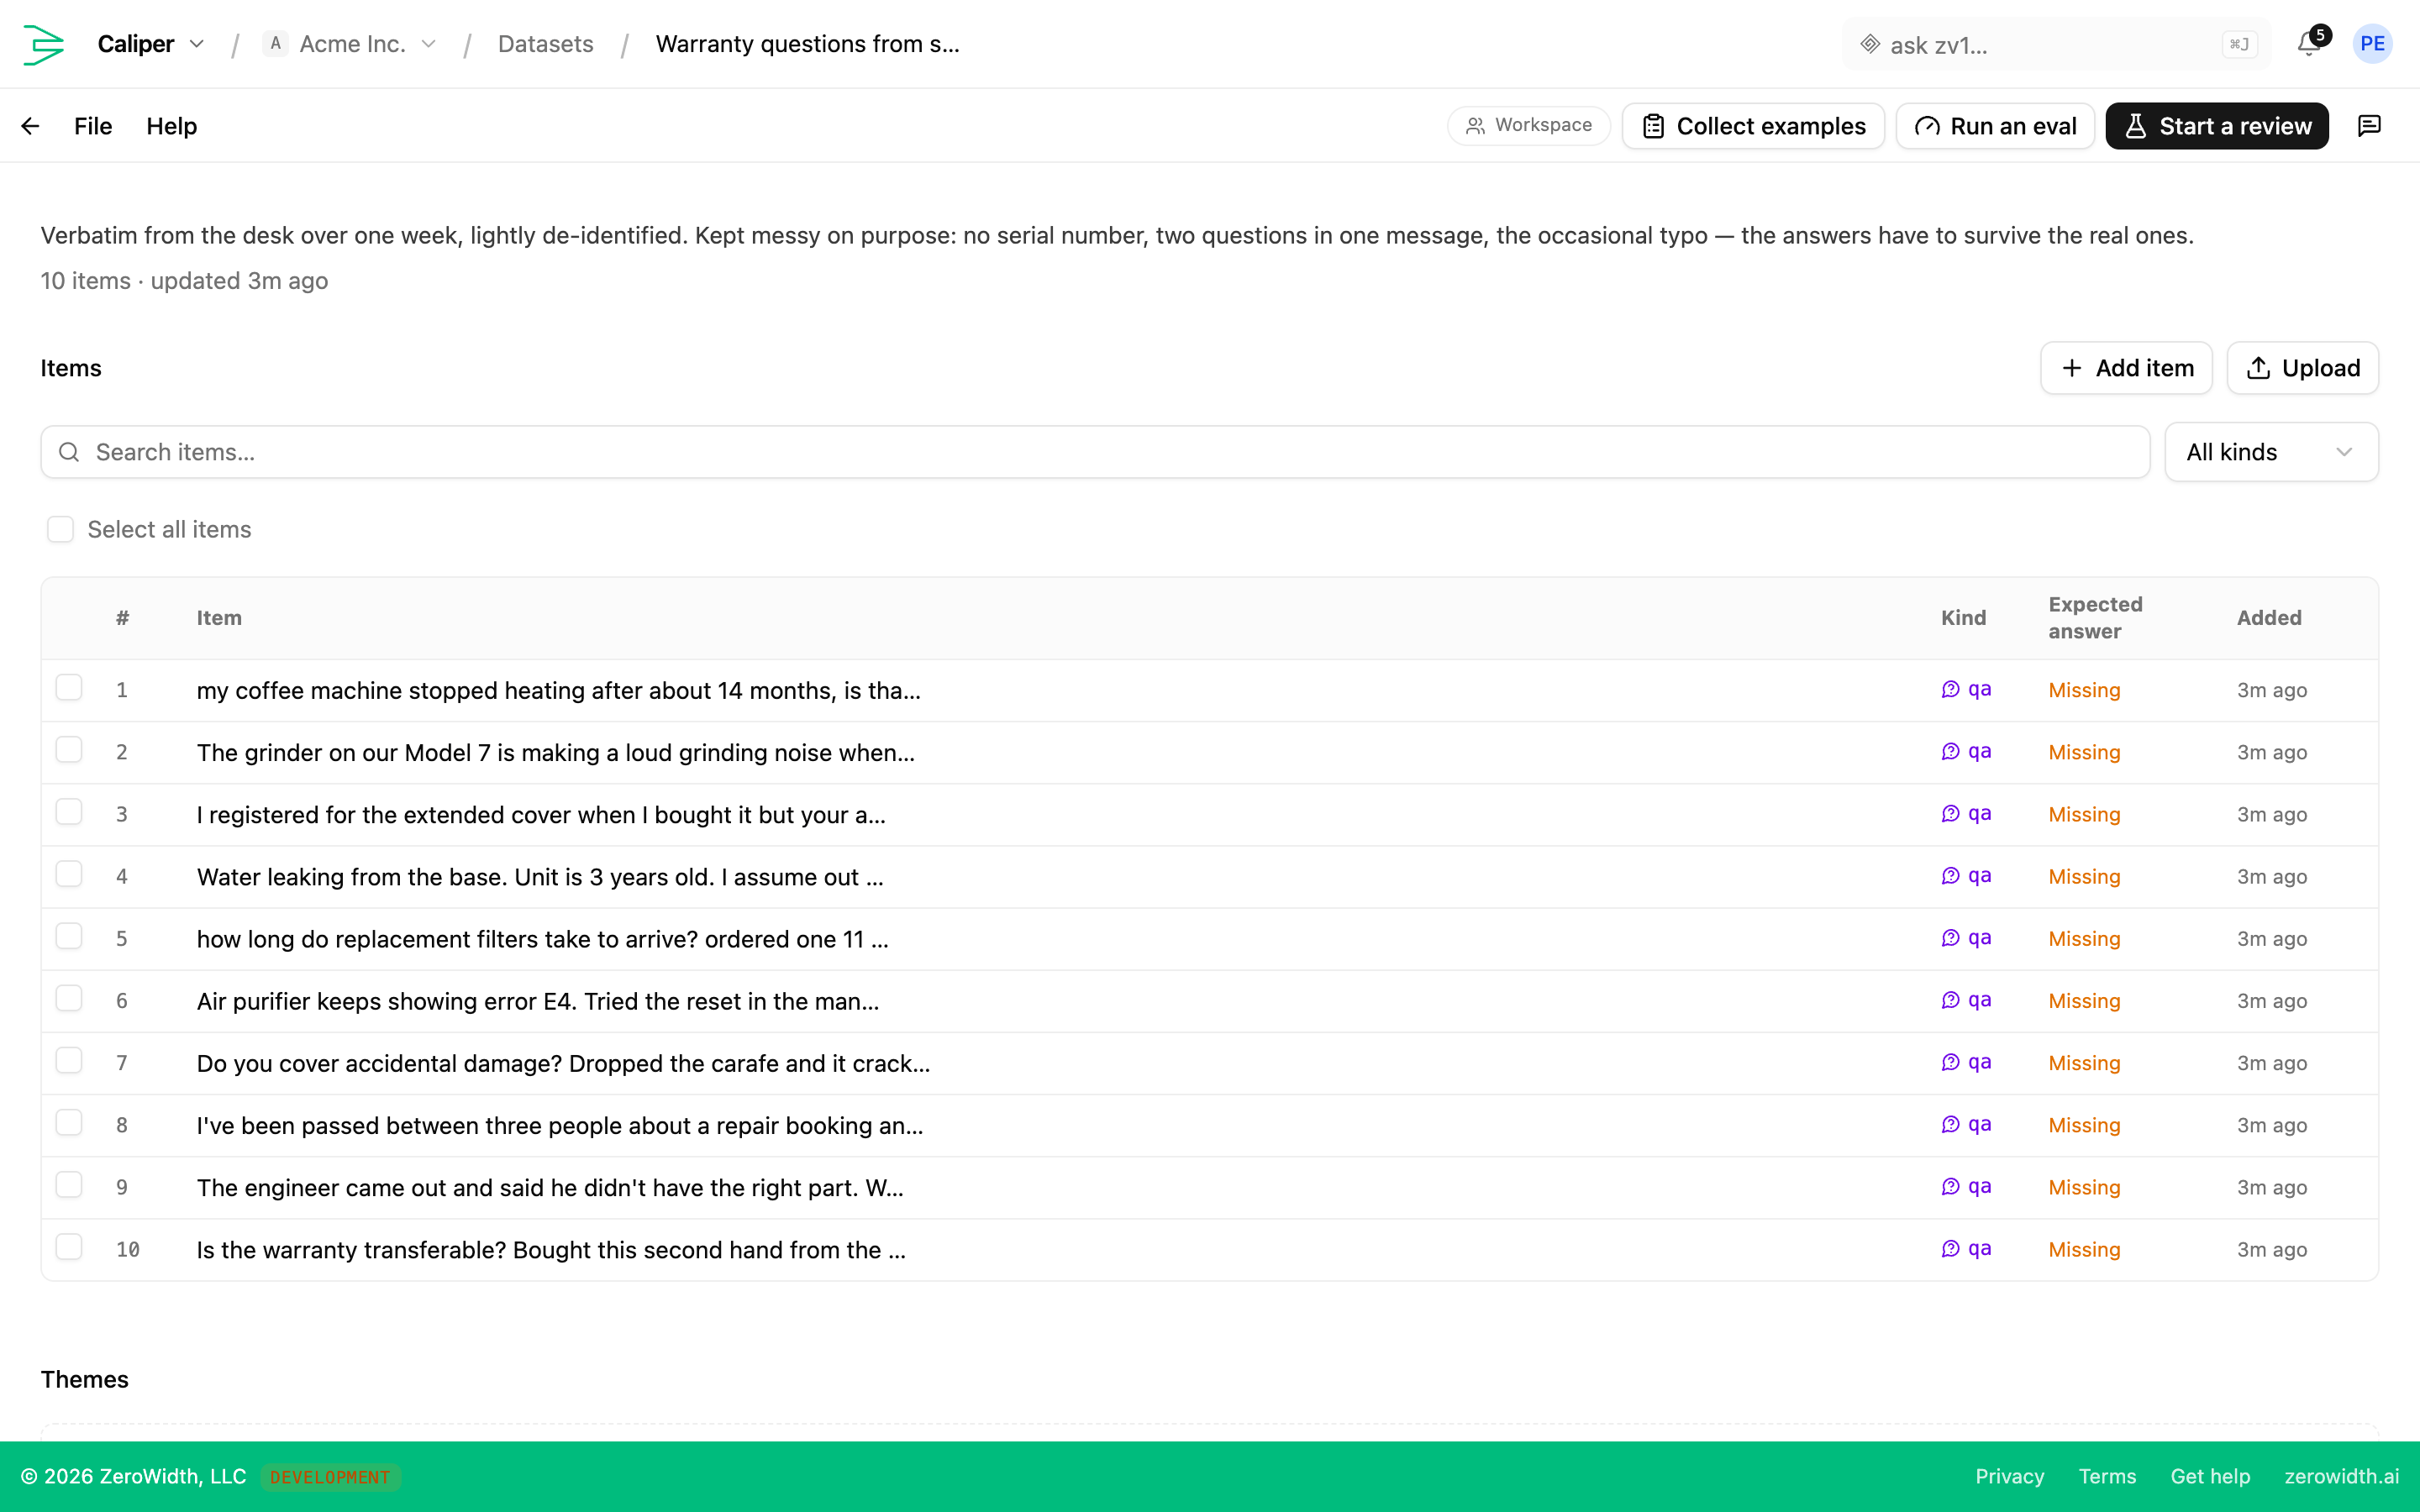Open the All kinds filter dropdown
The height and width of the screenshot is (1512, 2420).
(2271, 452)
